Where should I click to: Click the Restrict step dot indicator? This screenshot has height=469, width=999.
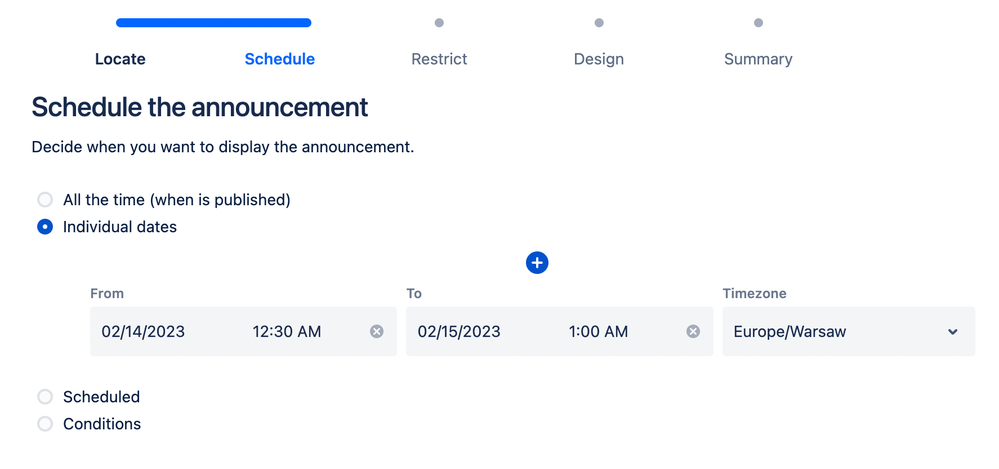coord(439,23)
